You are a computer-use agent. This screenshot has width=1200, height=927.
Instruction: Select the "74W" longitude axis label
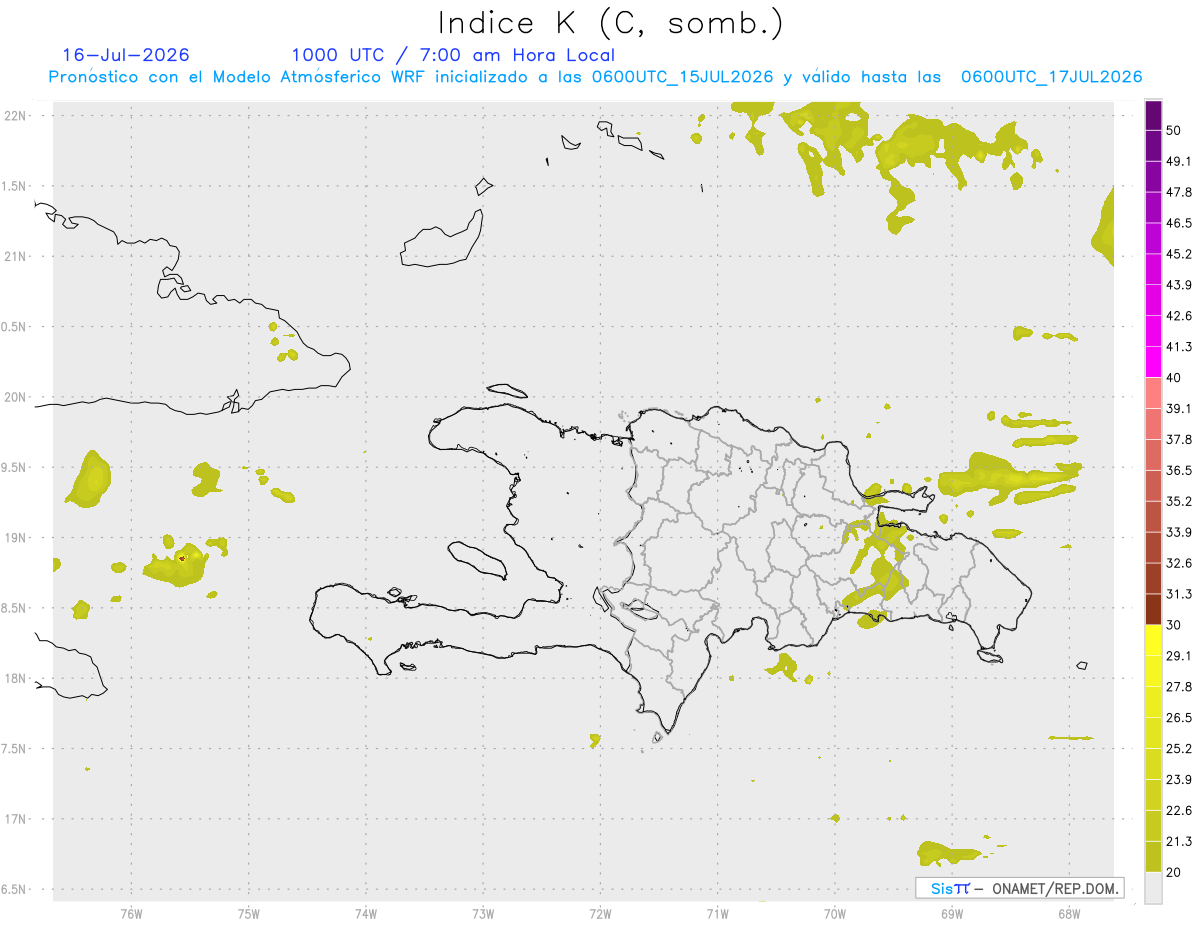365,913
